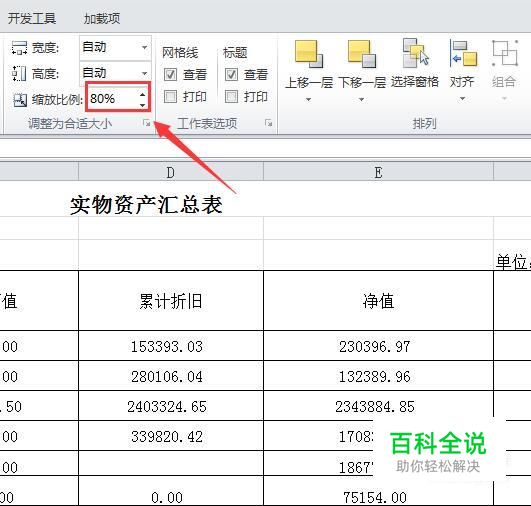The height and width of the screenshot is (506, 531).
Task: Increase scale with the up spinner arrow
Action: [143, 94]
